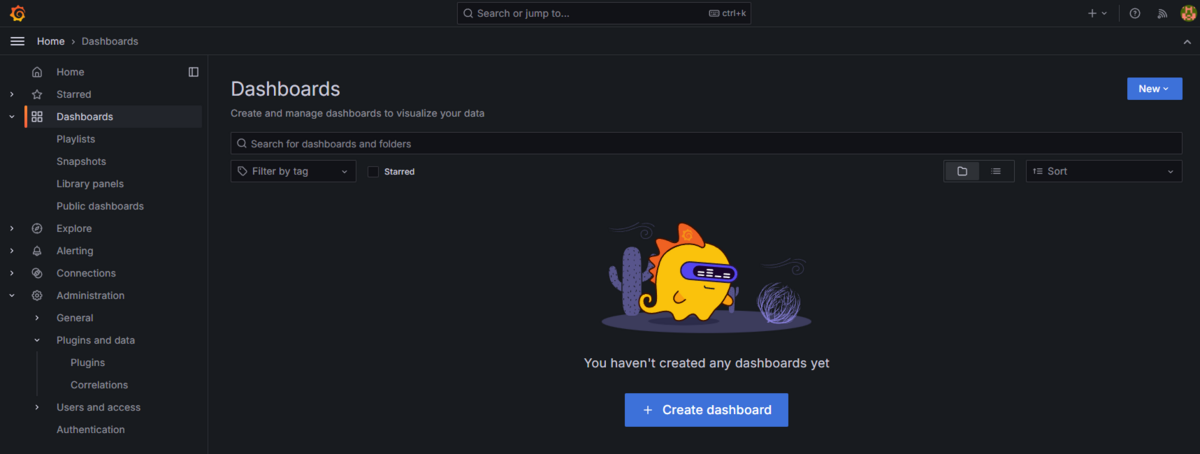Collapse the top bar chevron at right
This screenshot has width=1200, height=454.
pyautogui.click(x=1187, y=41)
